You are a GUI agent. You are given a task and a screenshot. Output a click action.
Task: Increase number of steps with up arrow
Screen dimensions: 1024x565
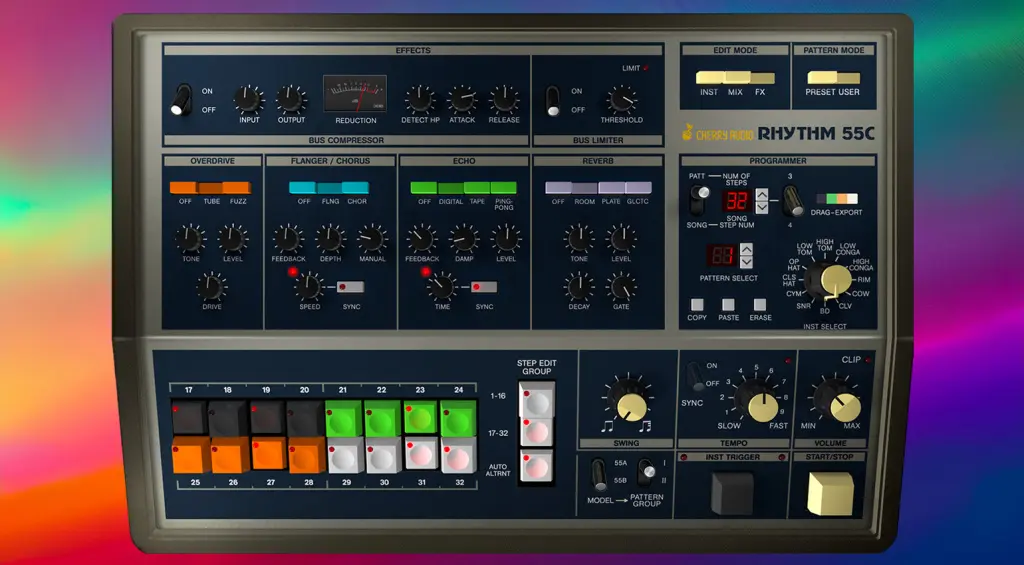coord(762,194)
